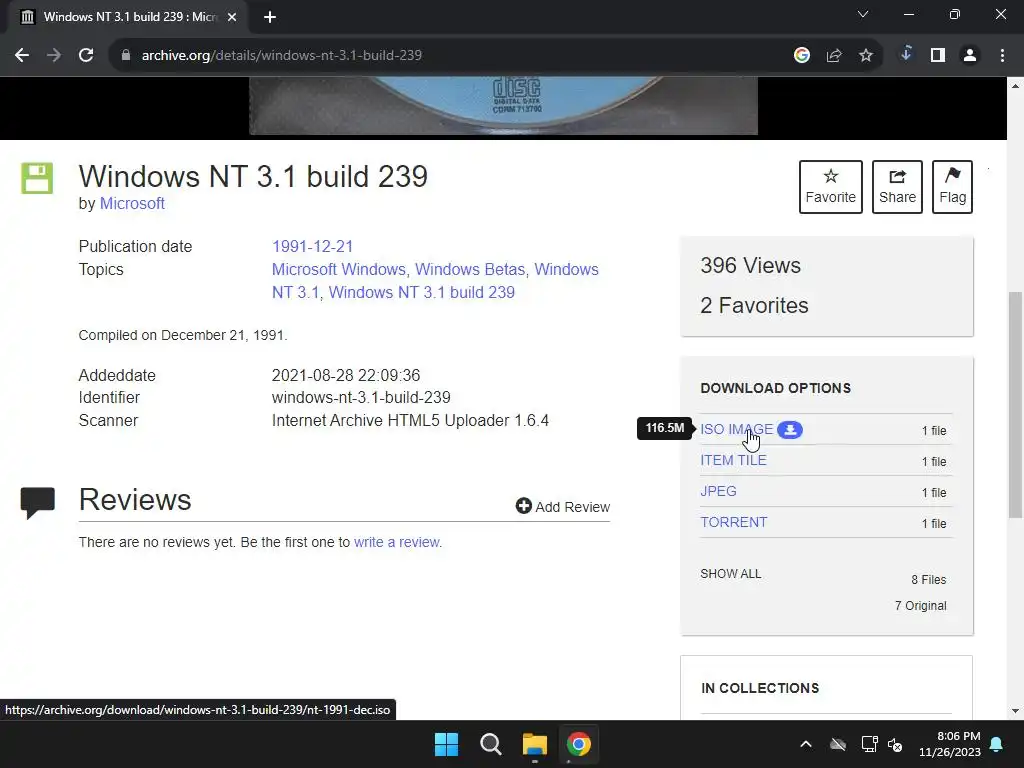Click the green floppy disk software icon
The height and width of the screenshot is (768, 1024).
(37, 178)
